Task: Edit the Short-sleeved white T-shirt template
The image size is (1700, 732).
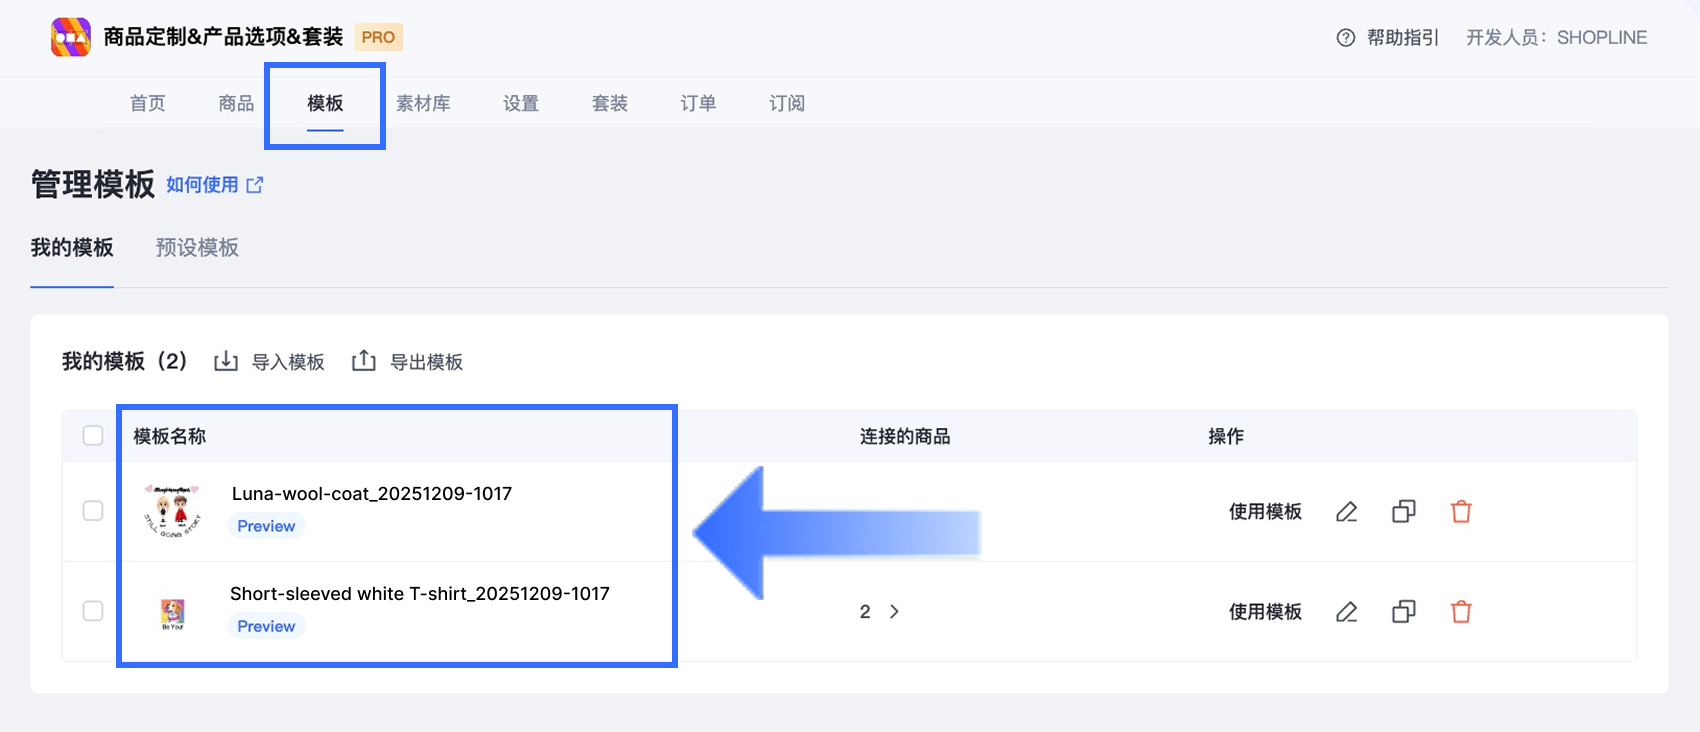Action: (1347, 612)
